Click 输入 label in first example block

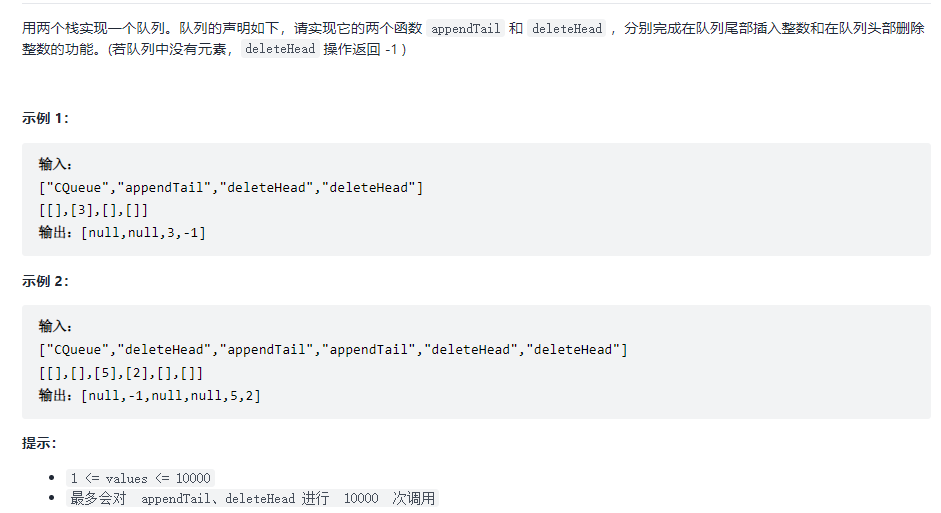click(x=56, y=165)
